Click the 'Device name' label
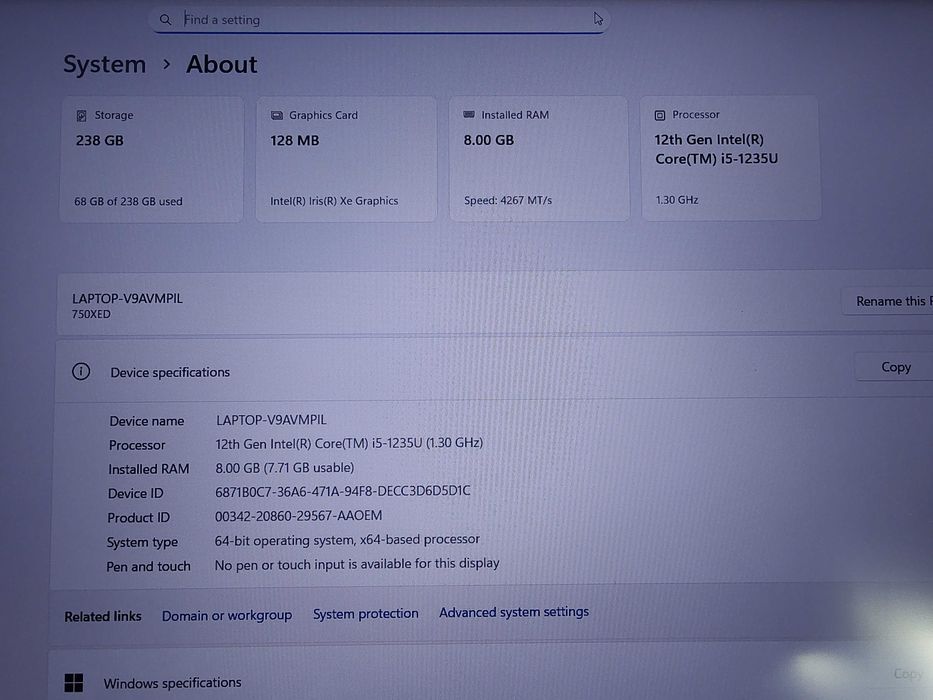This screenshot has width=933, height=700. click(x=146, y=421)
